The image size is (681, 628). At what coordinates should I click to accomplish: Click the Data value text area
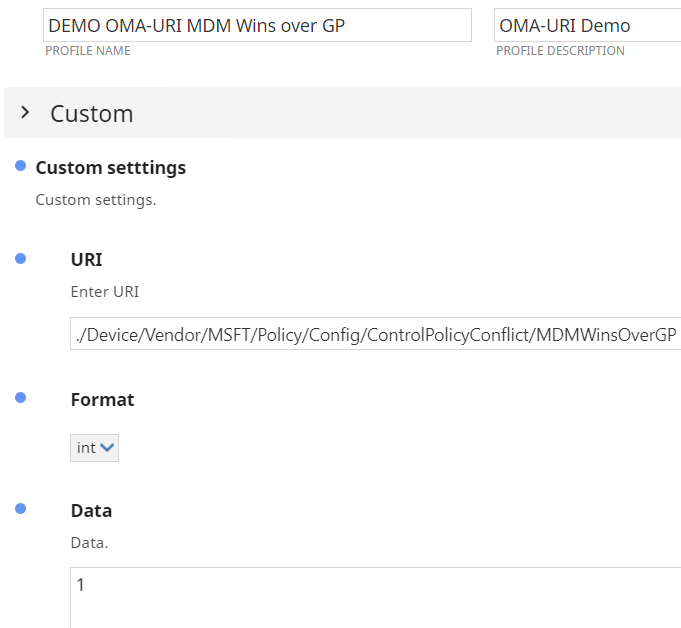coord(375,596)
